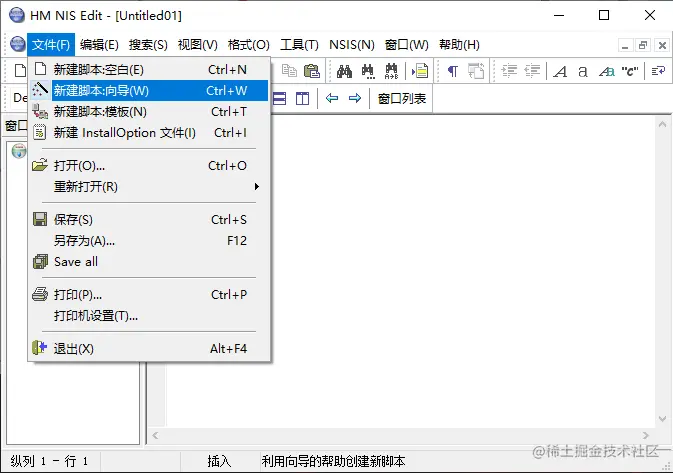Screen dimensions: 673x473
Task: Click the tile vertically window icon
Action: (x=302, y=99)
